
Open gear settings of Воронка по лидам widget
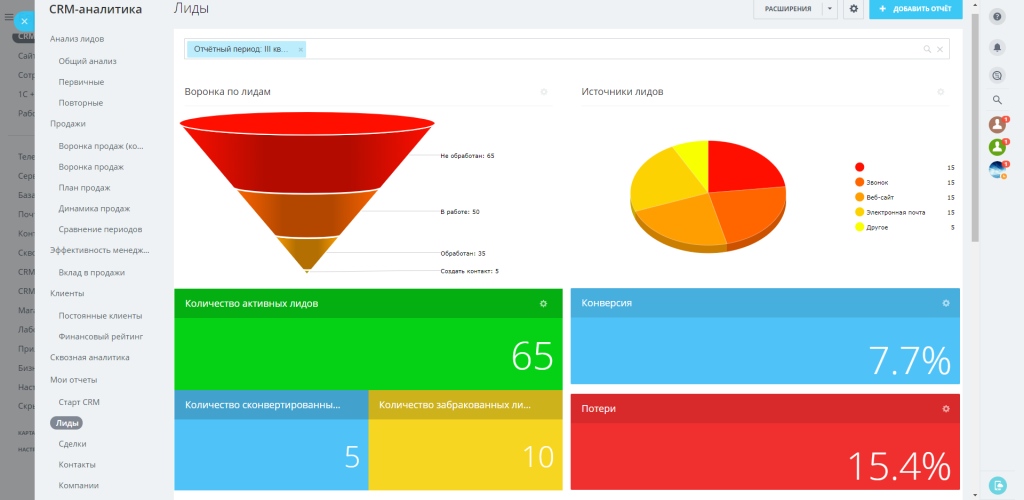tap(543, 92)
